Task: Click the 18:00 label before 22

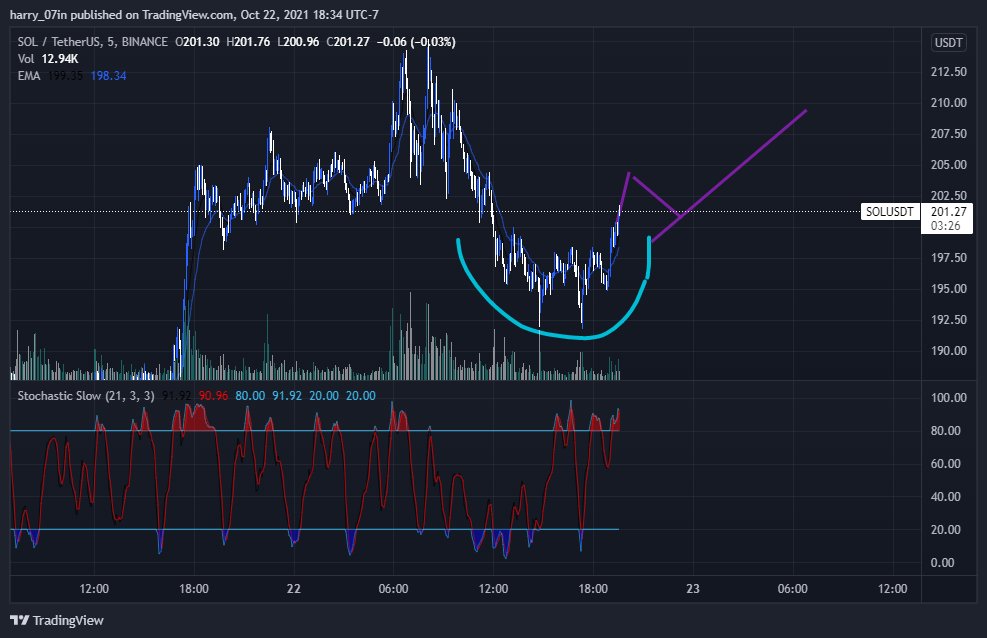Action: 193,589
